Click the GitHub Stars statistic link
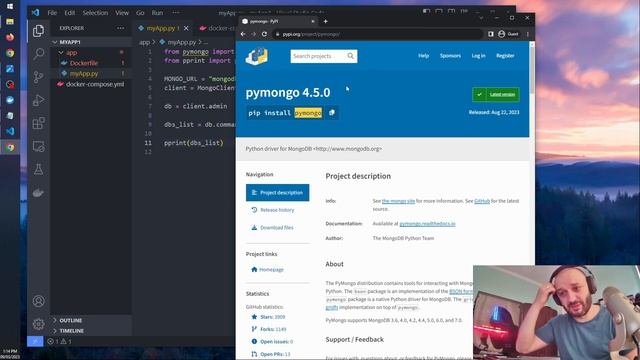Screen dimensions: 640x360 pos(269,317)
